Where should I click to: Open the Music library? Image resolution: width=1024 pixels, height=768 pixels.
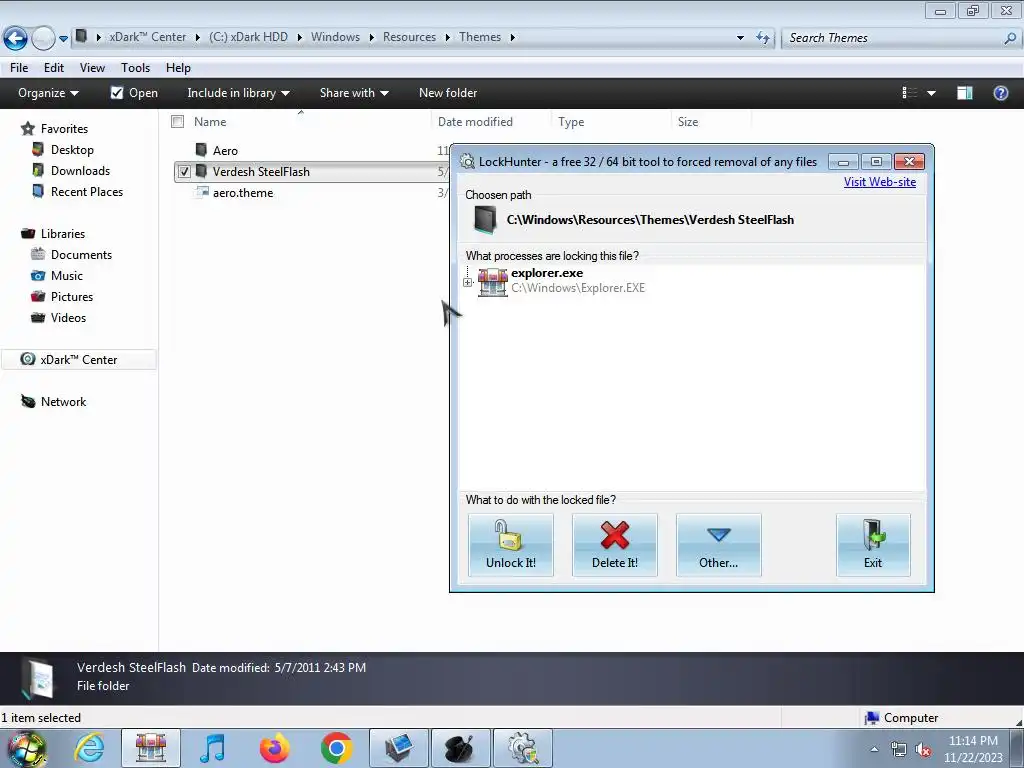67,276
